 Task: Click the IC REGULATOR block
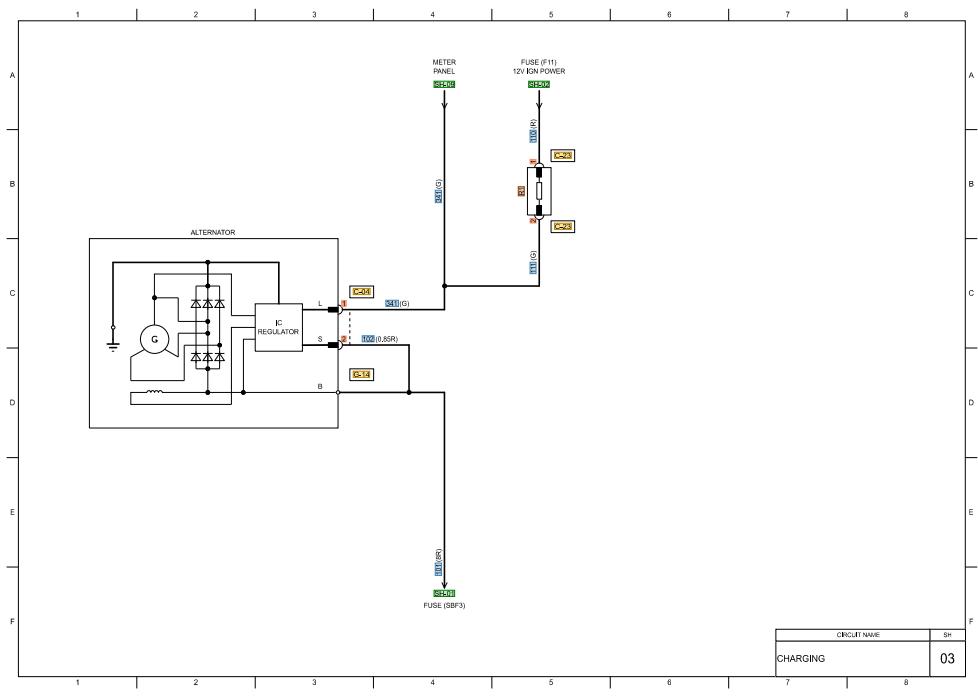[x=279, y=328]
